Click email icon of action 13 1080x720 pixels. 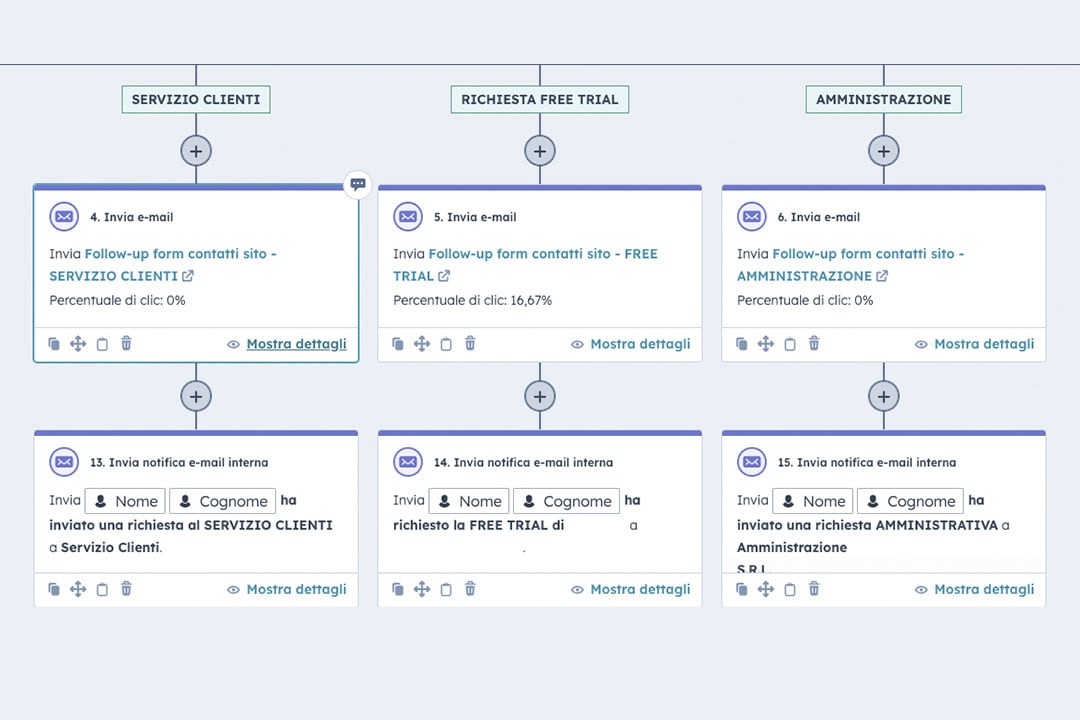pyautogui.click(x=64, y=462)
